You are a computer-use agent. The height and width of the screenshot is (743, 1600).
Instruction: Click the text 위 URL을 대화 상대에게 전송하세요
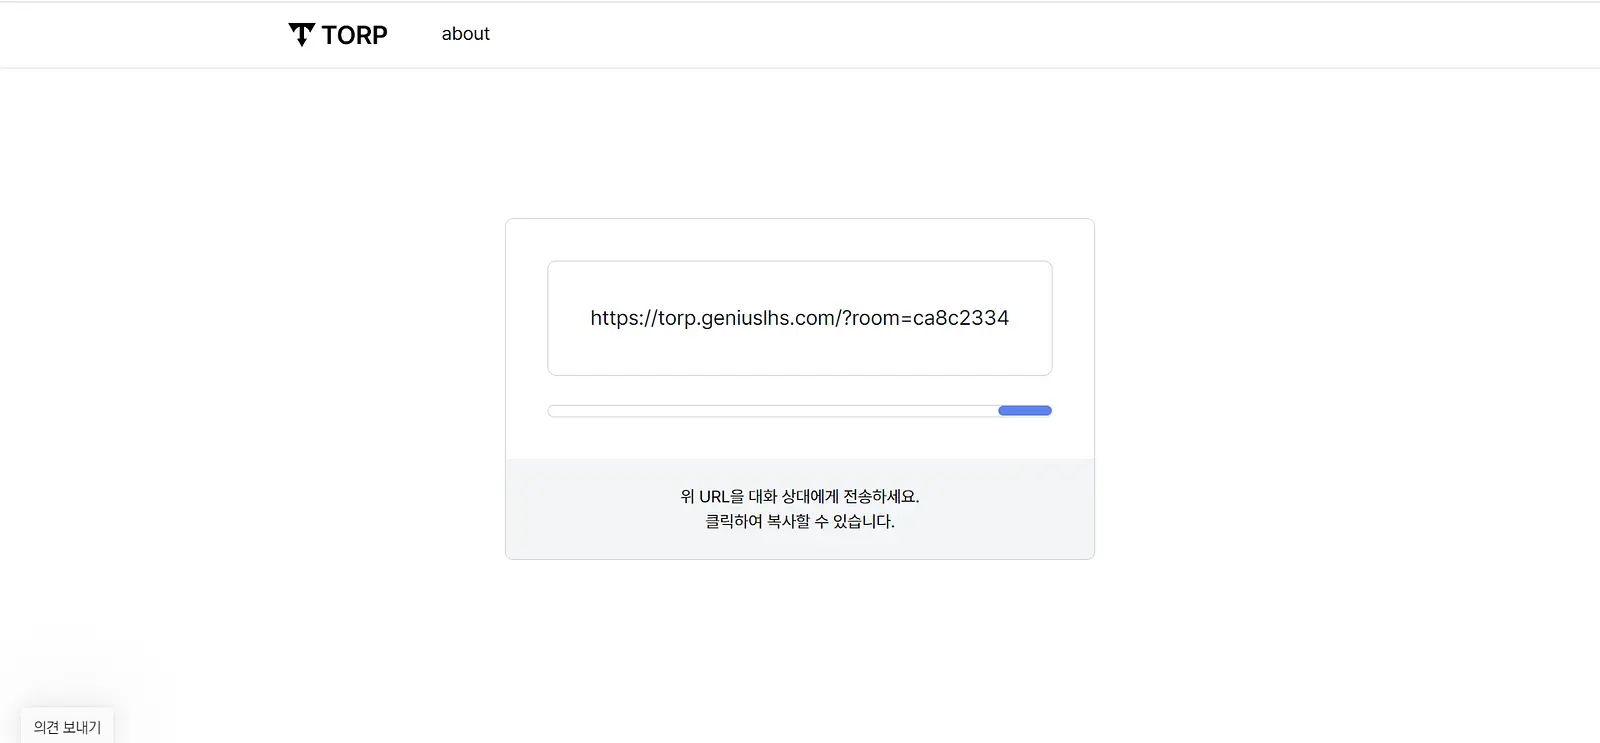(800, 496)
